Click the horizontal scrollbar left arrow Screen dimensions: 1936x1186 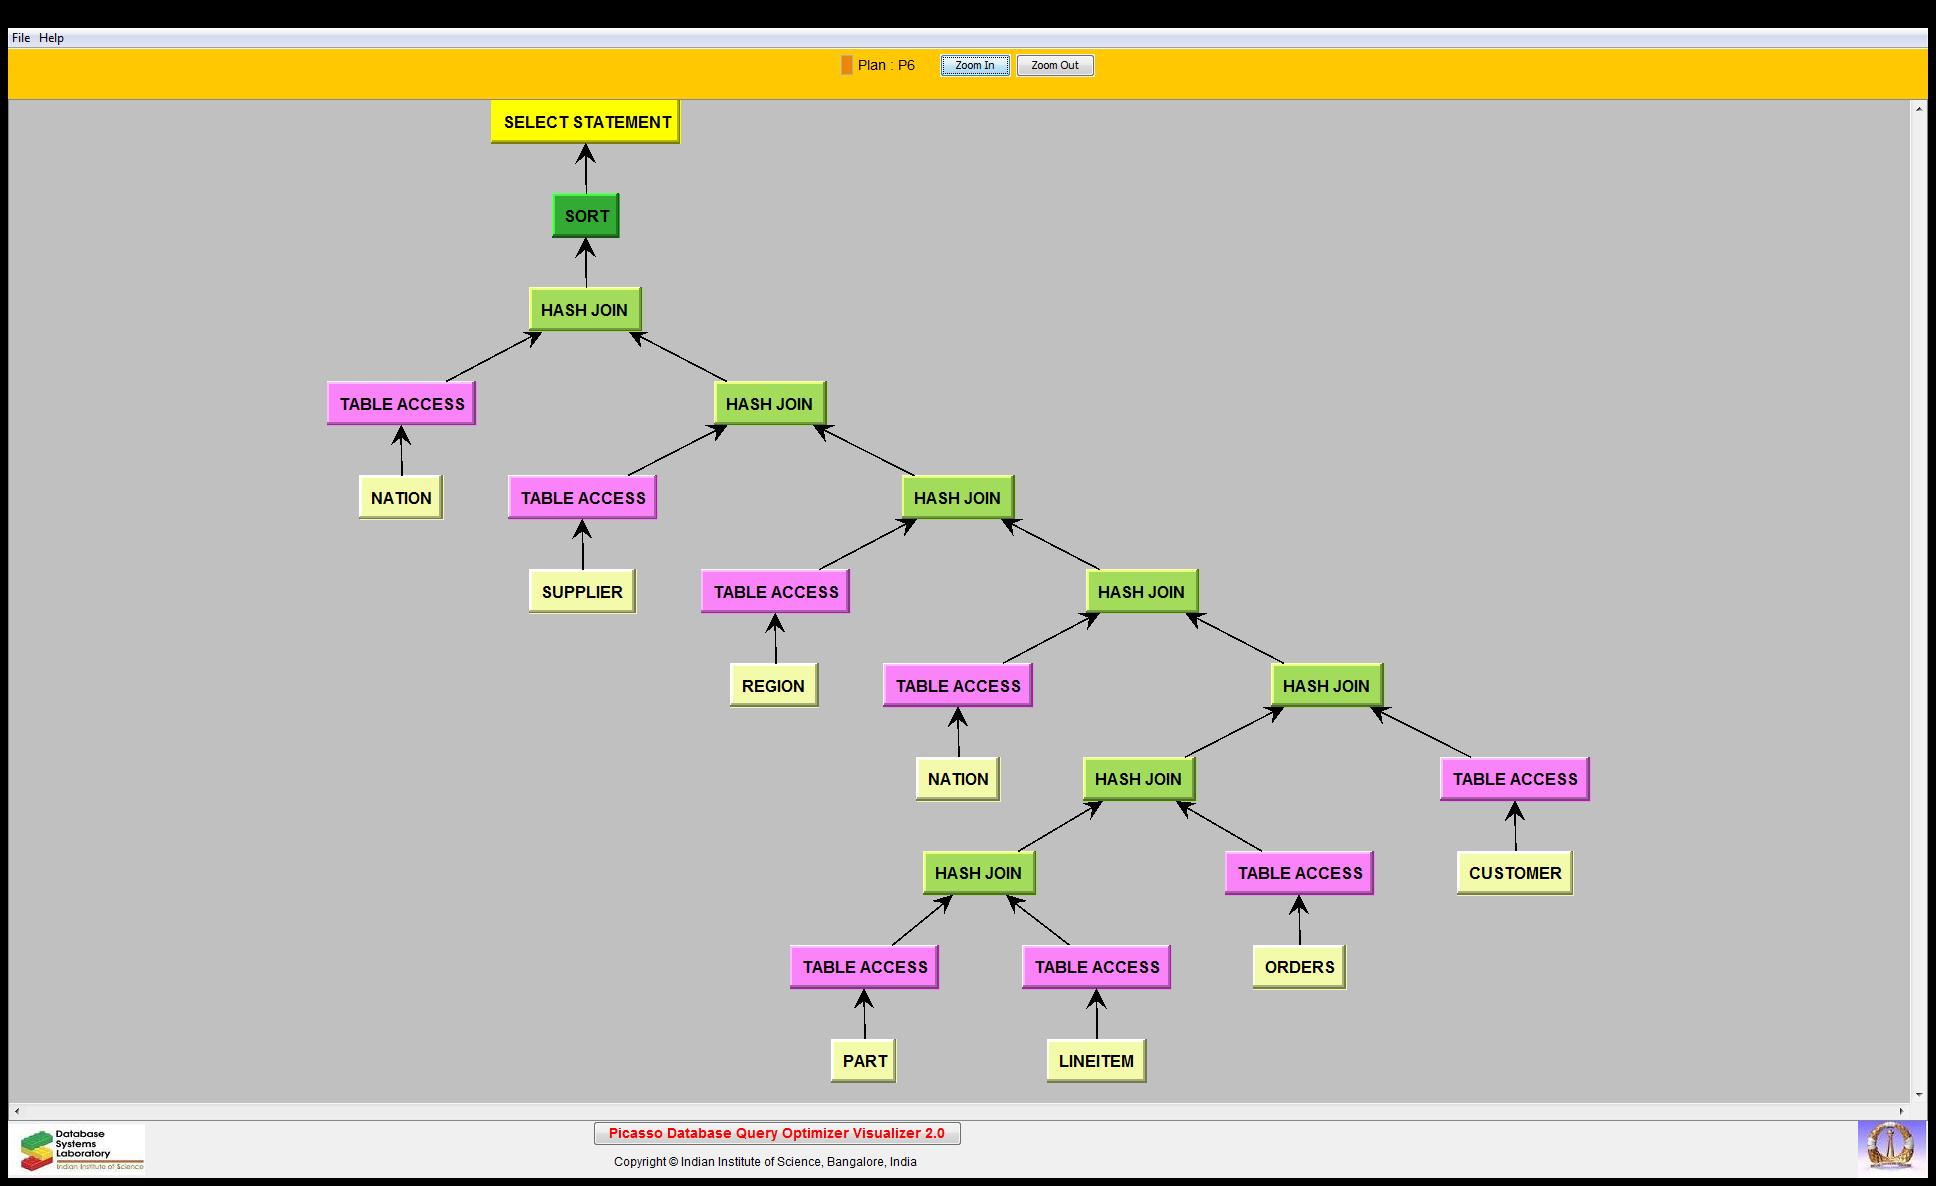[x=17, y=1111]
